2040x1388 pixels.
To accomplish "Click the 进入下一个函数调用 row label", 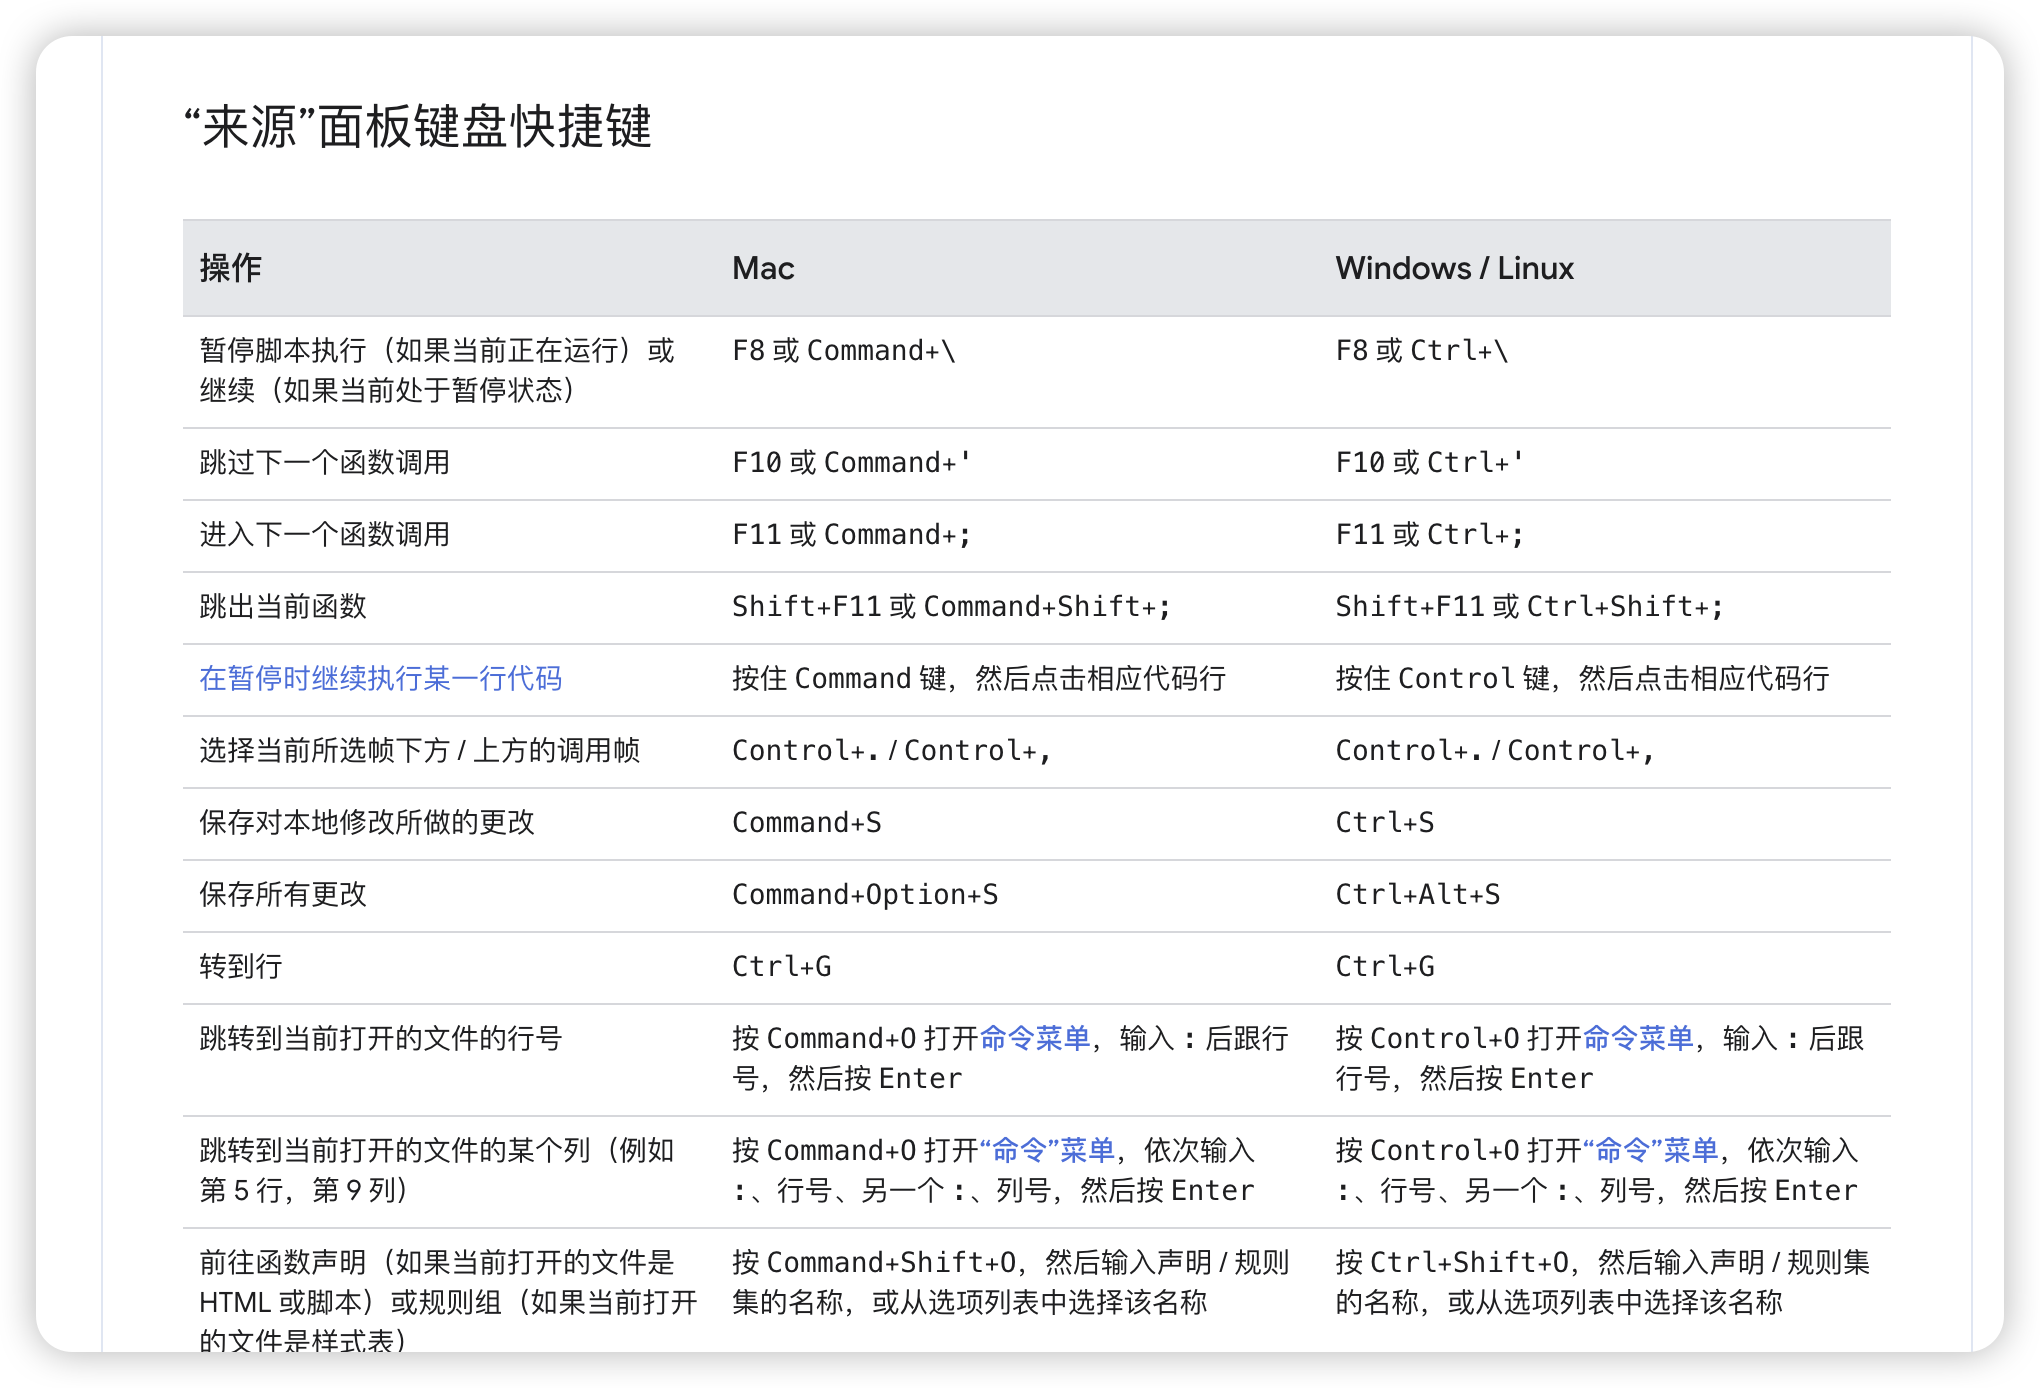I will click(325, 535).
